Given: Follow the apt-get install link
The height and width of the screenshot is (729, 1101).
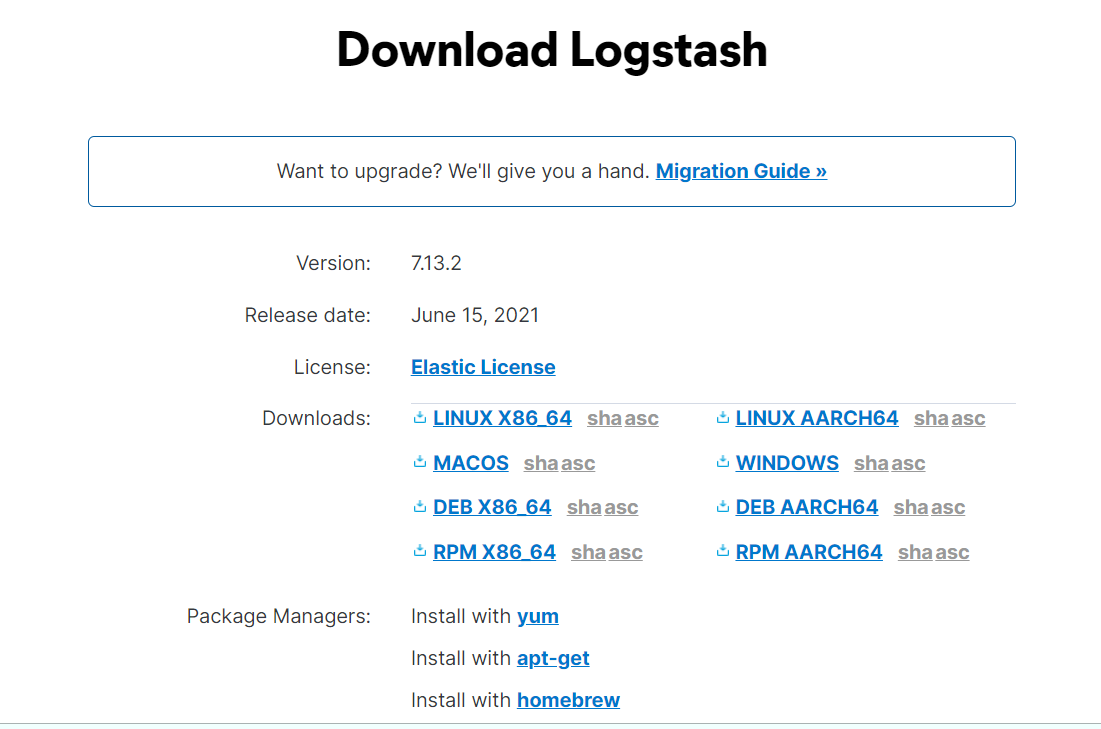Looking at the screenshot, I should (553, 659).
